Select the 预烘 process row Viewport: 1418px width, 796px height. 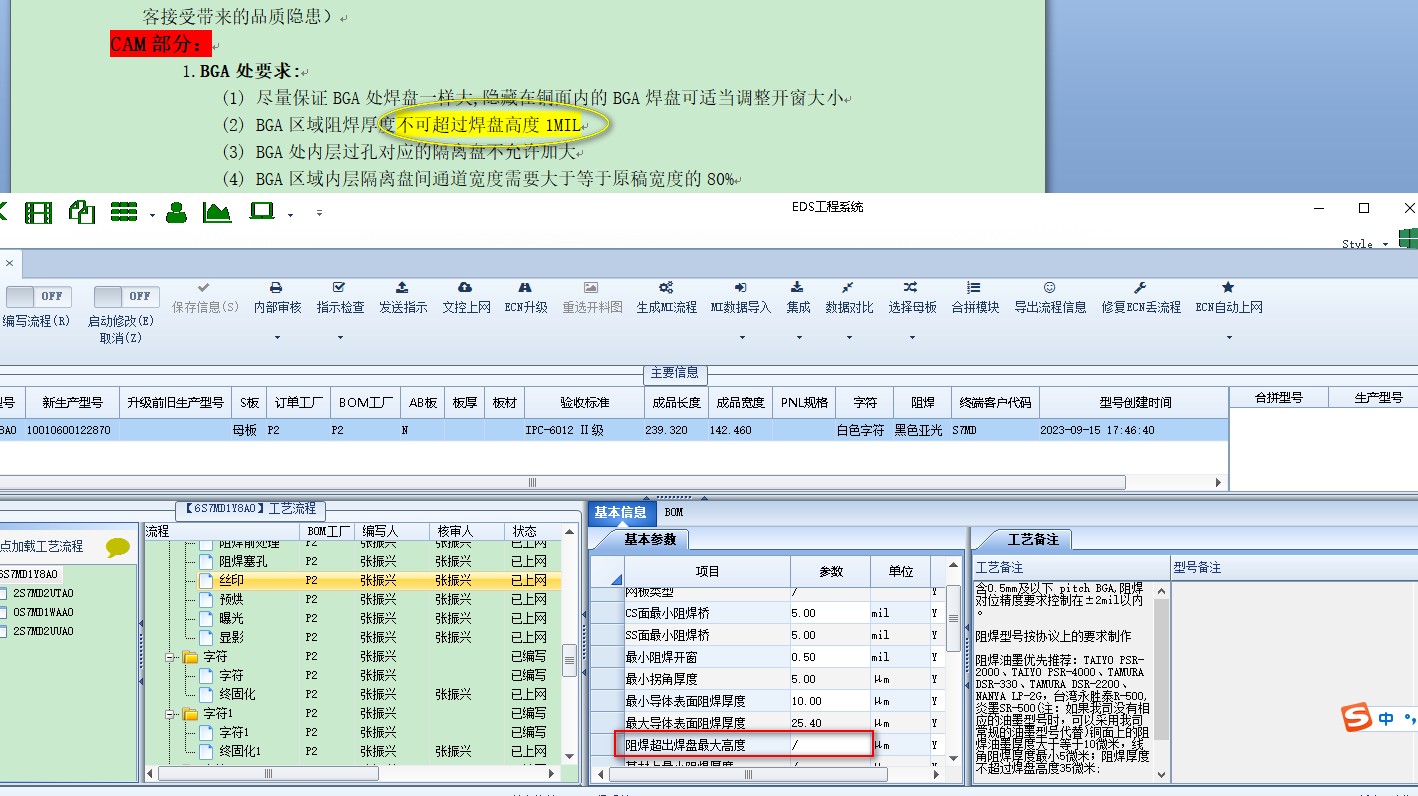click(x=353, y=599)
